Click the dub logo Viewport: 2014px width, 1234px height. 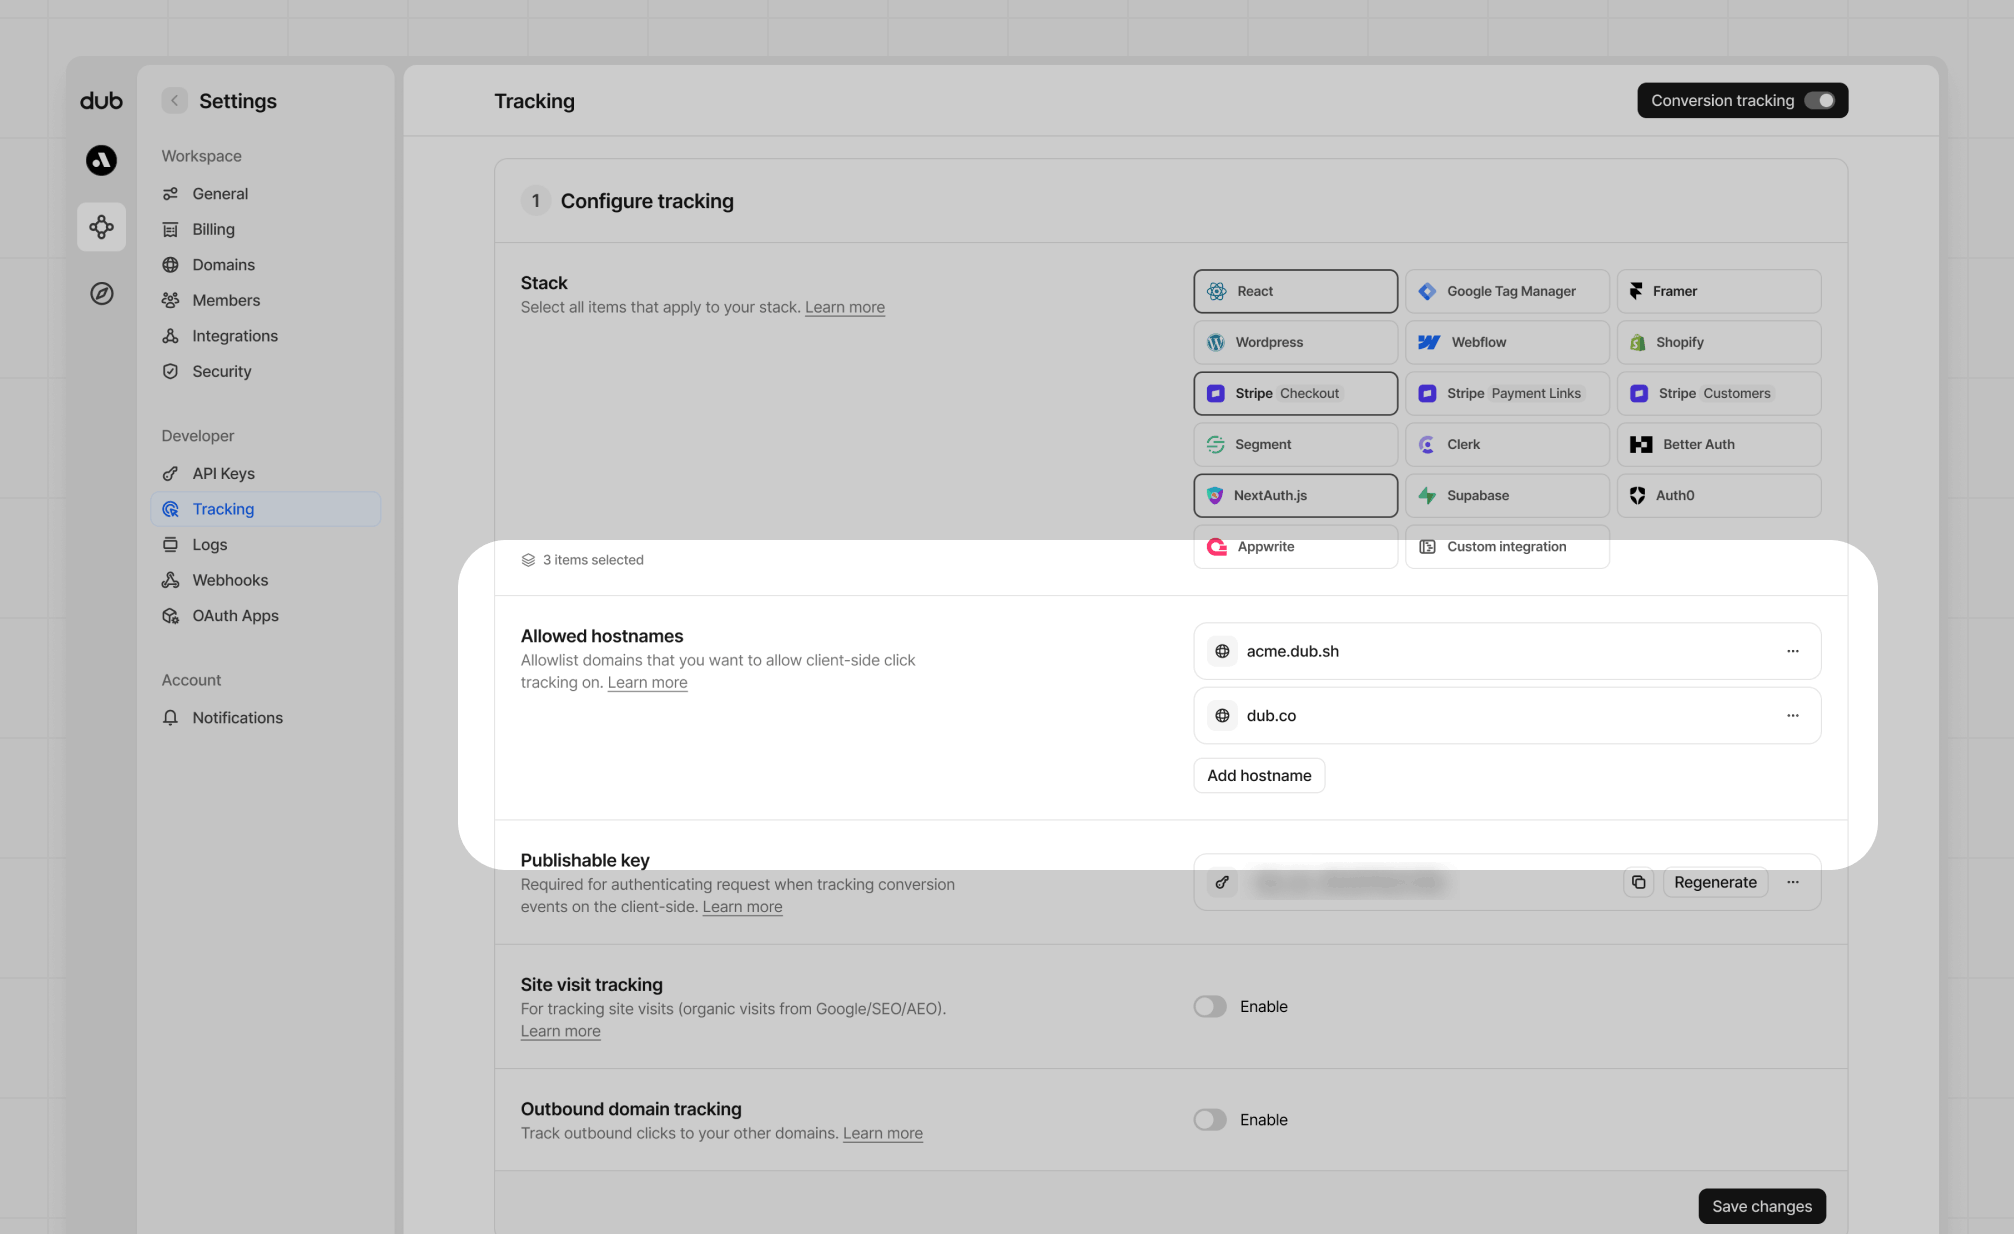pyautogui.click(x=101, y=101)
